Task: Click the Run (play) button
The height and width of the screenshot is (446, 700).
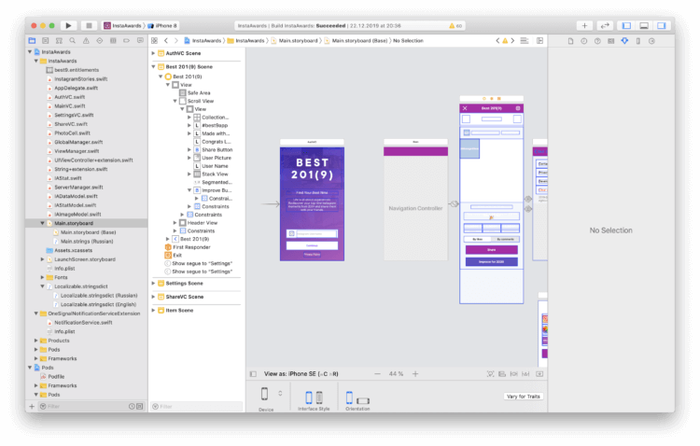Action: 68,25
